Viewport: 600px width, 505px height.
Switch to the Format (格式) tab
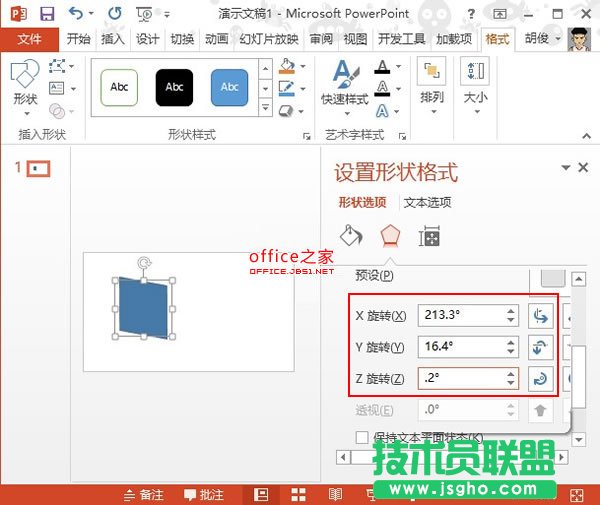pos(497,39)
